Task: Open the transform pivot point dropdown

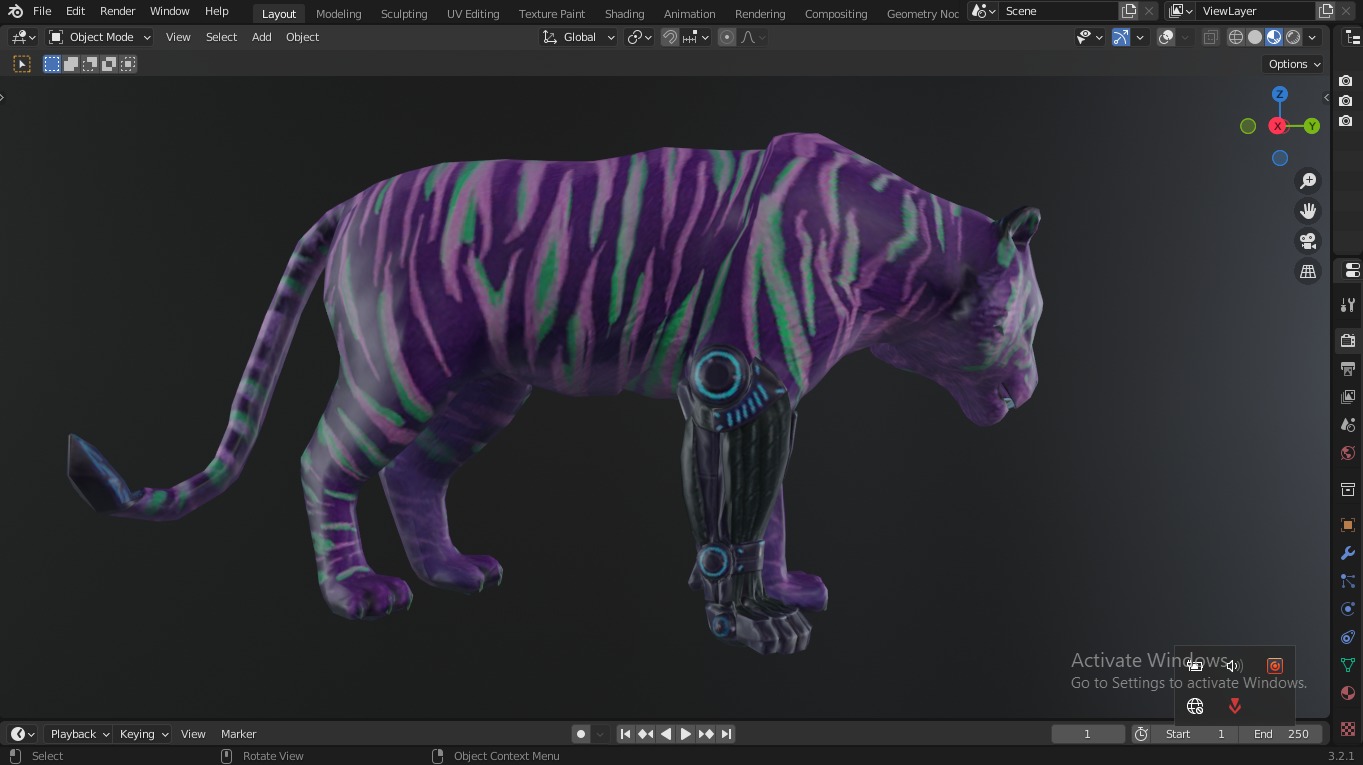Action: coord(639,37)
